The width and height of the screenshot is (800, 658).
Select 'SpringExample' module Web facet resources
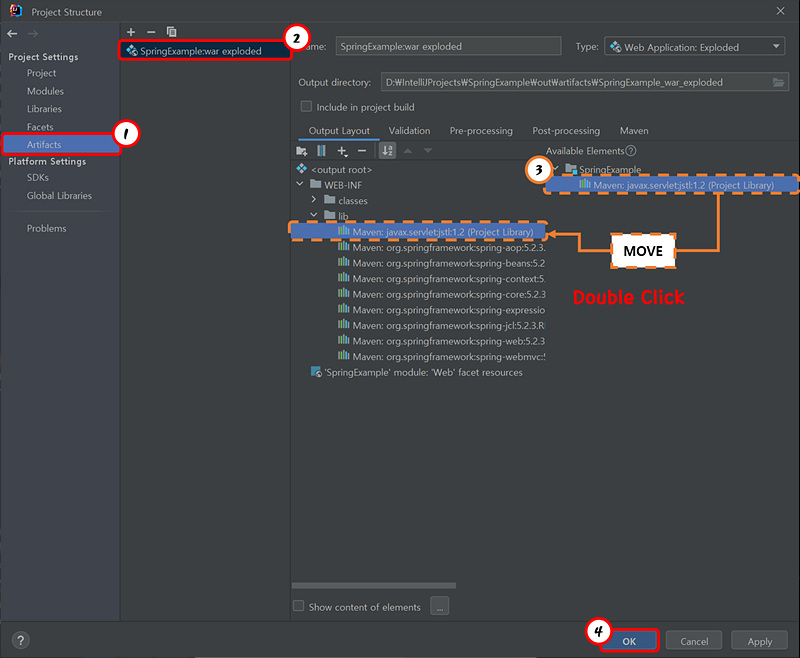pyautogui.click(x=417, y=372)
